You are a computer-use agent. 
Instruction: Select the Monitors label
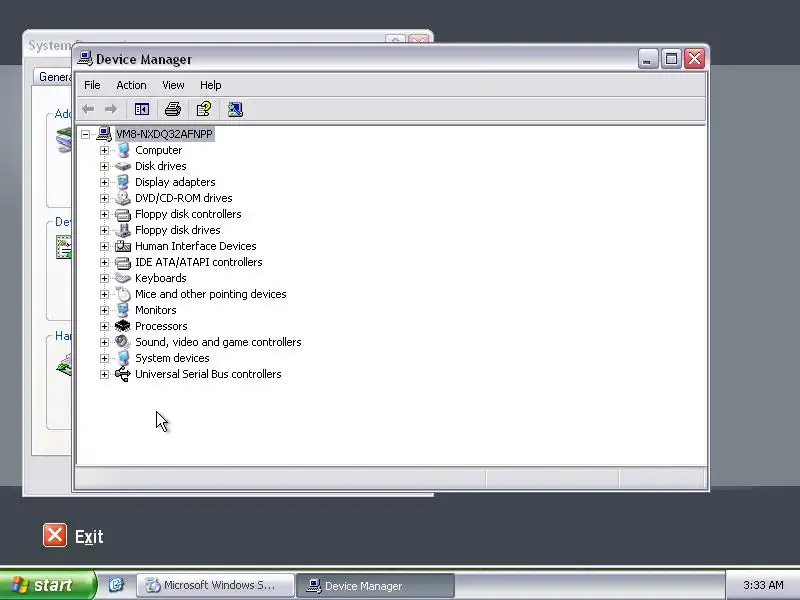[156, 310]
